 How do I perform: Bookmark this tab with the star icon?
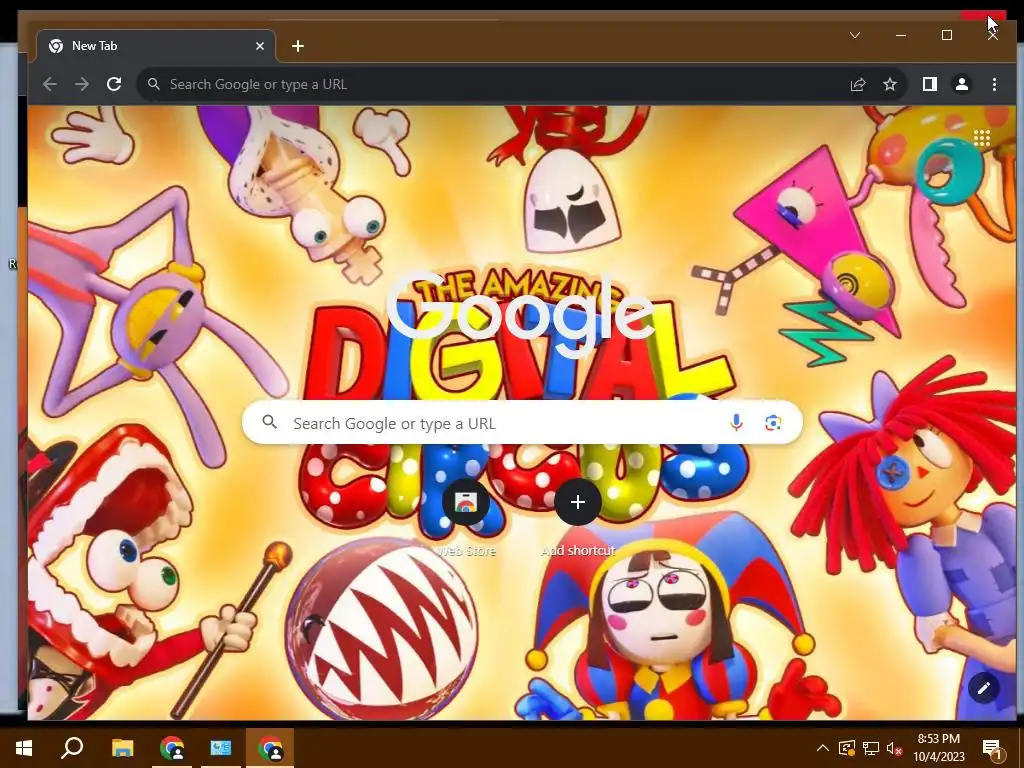889,84
